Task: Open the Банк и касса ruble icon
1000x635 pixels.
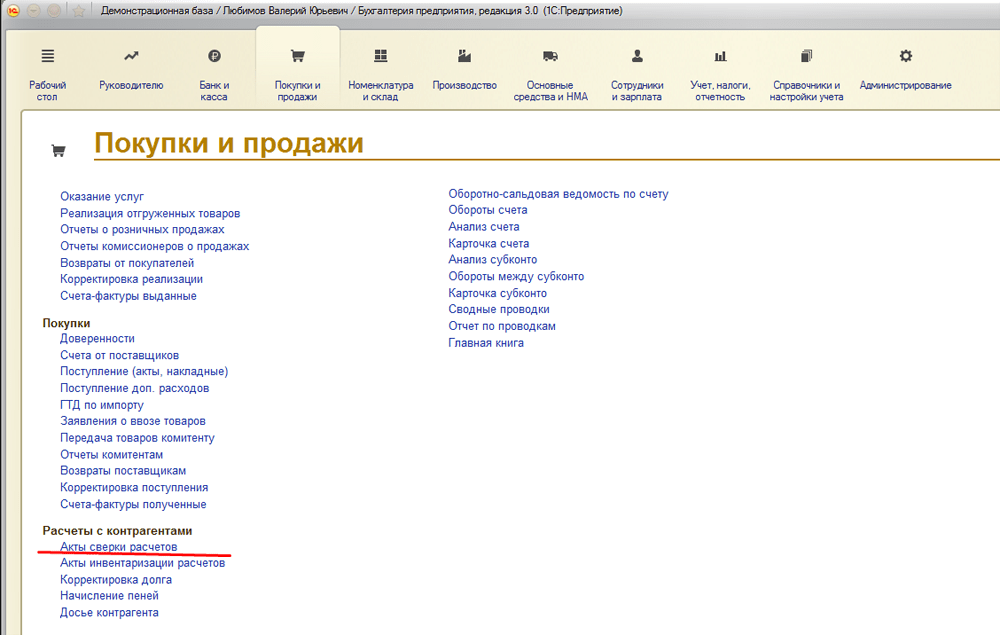Action: (214, 56)
